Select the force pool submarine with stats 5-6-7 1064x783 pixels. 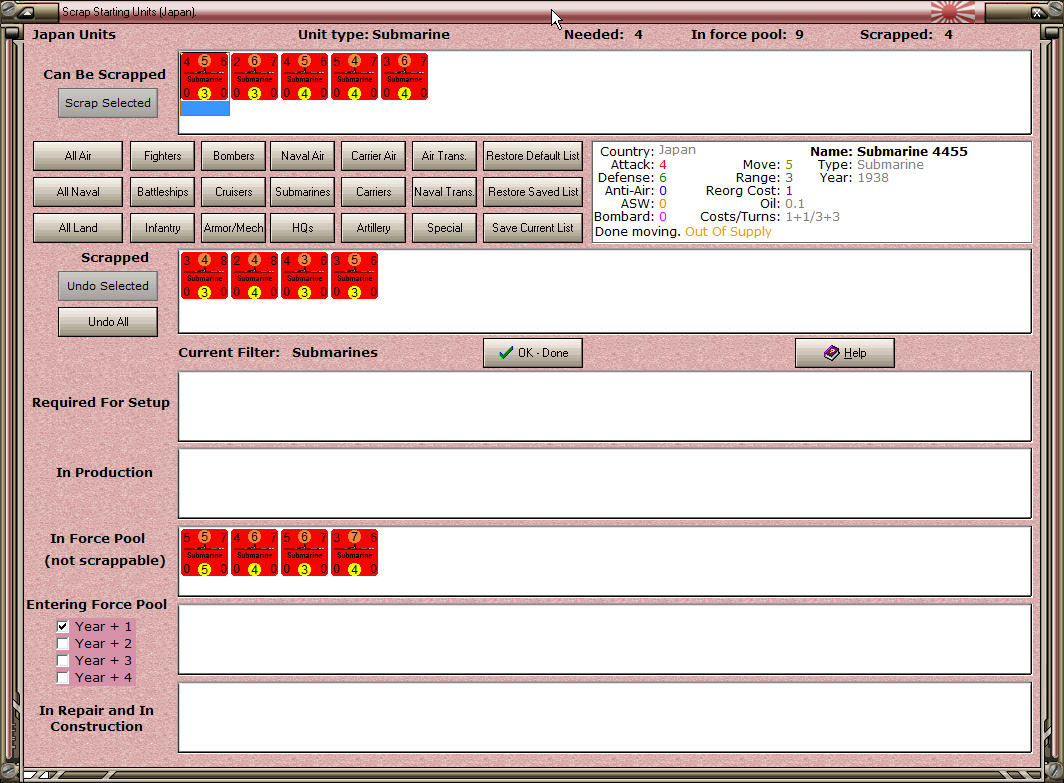coord(305,552)
